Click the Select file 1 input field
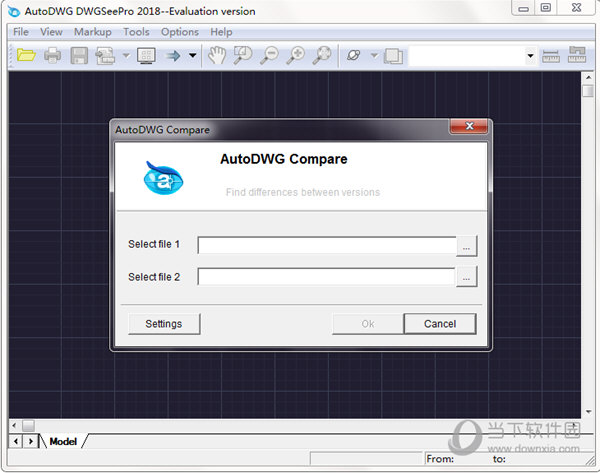 327,245
